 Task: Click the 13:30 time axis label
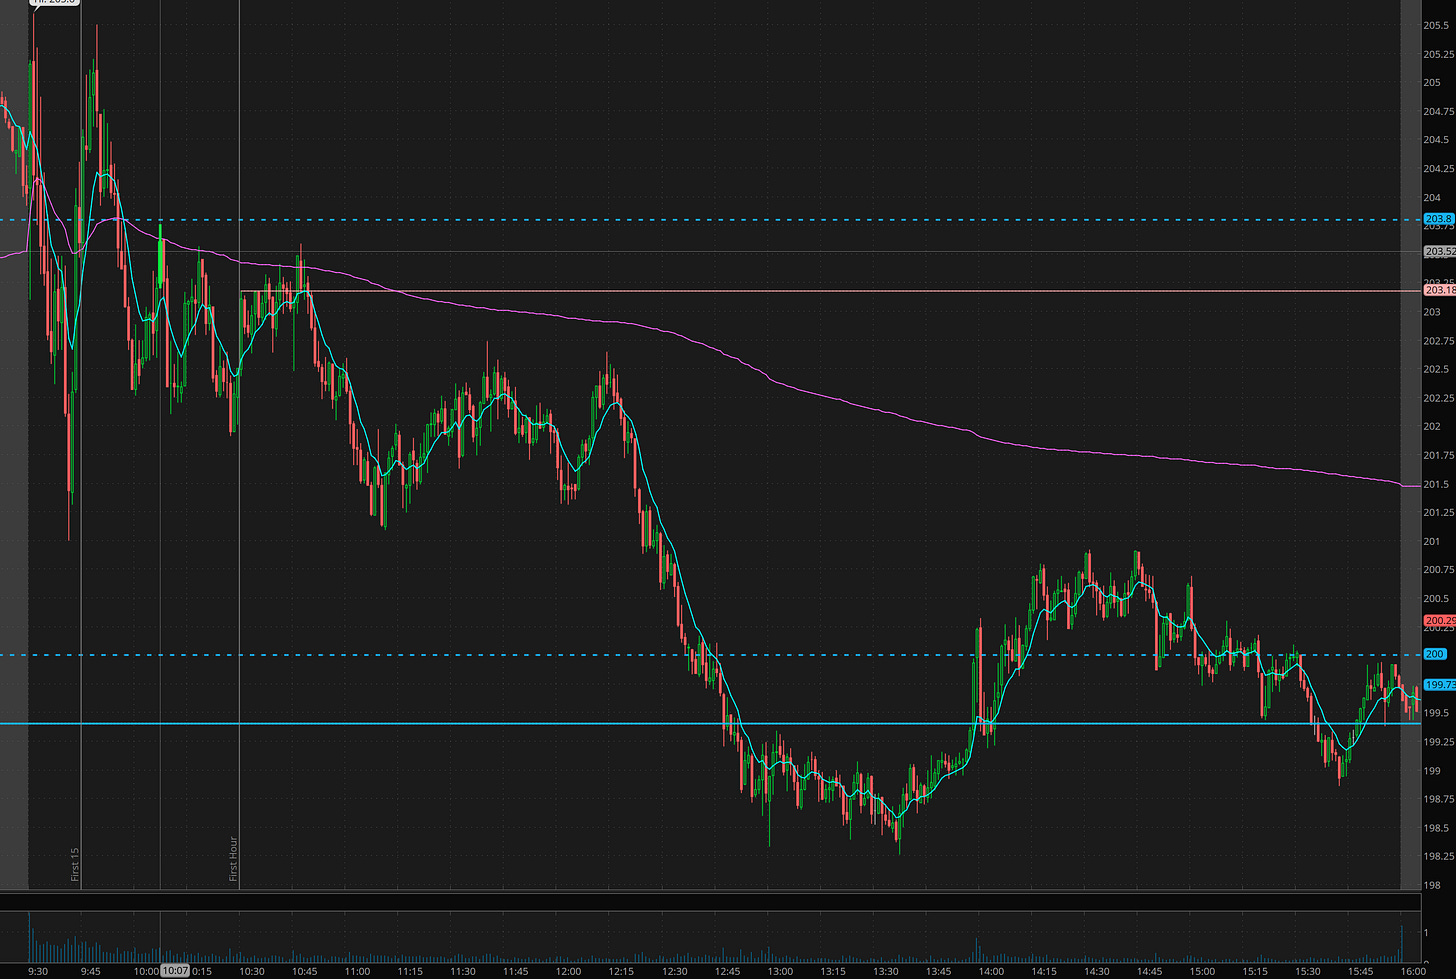tap(886, 971)
